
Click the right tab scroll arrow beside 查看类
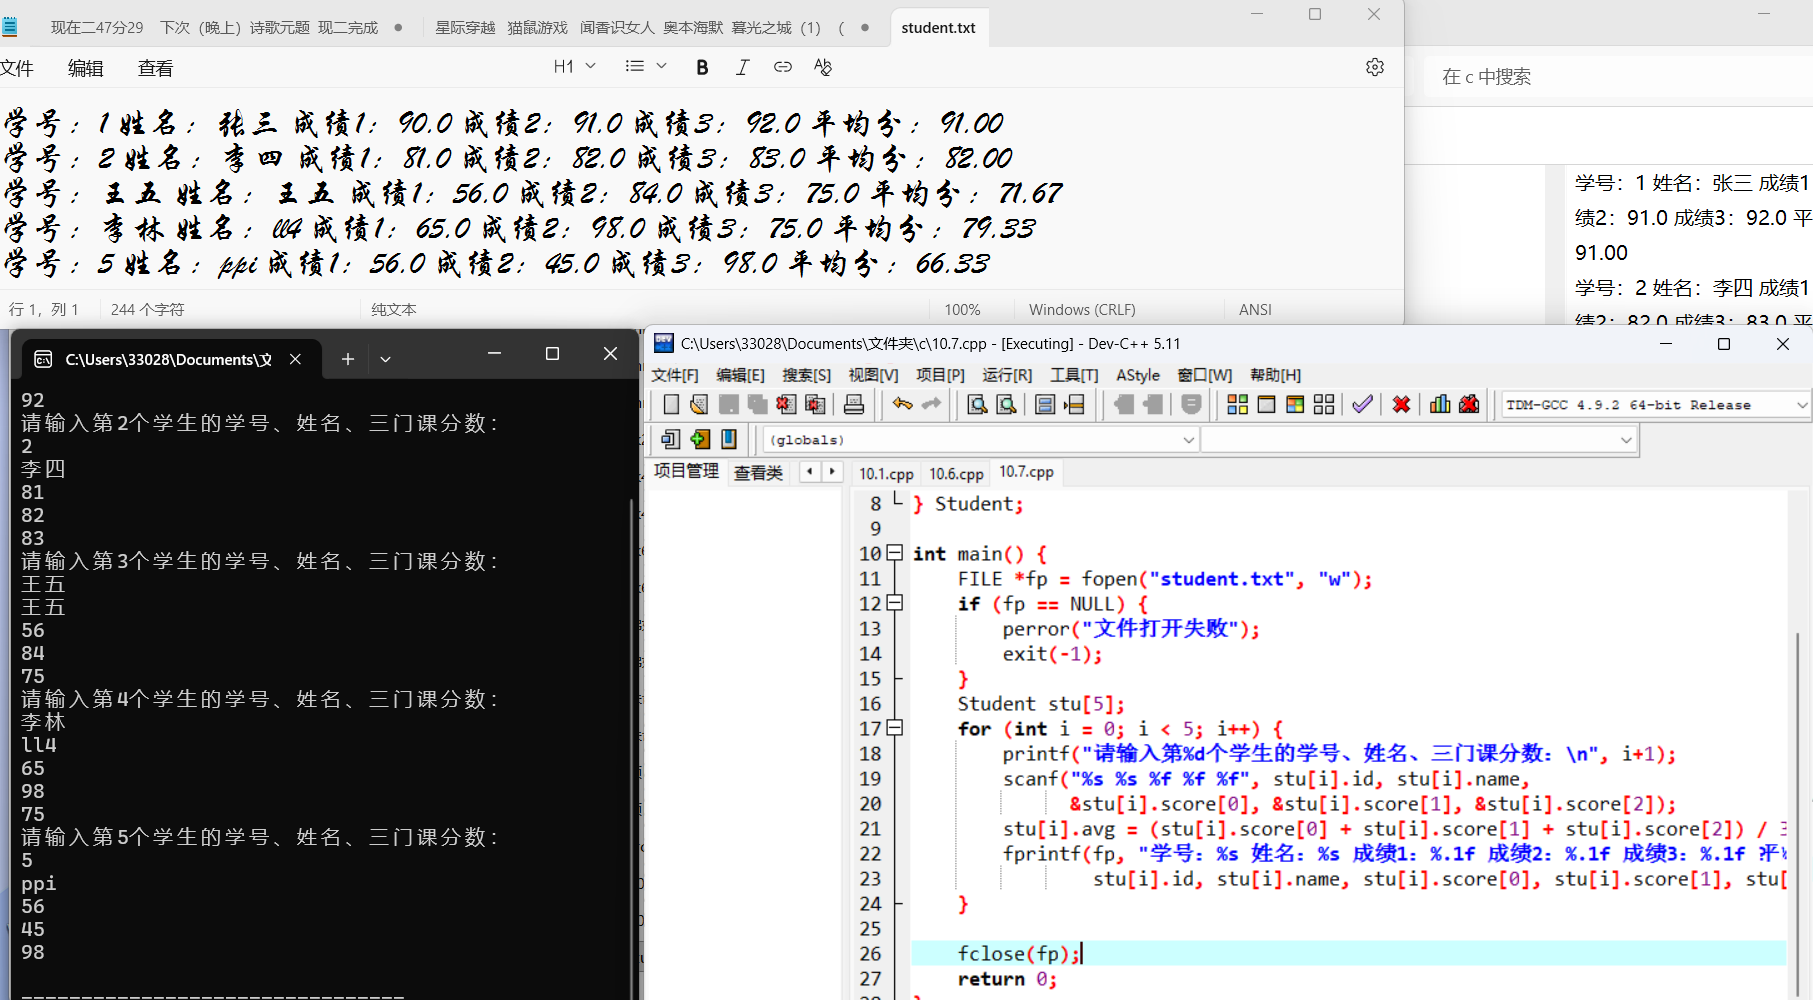point(831,471)
